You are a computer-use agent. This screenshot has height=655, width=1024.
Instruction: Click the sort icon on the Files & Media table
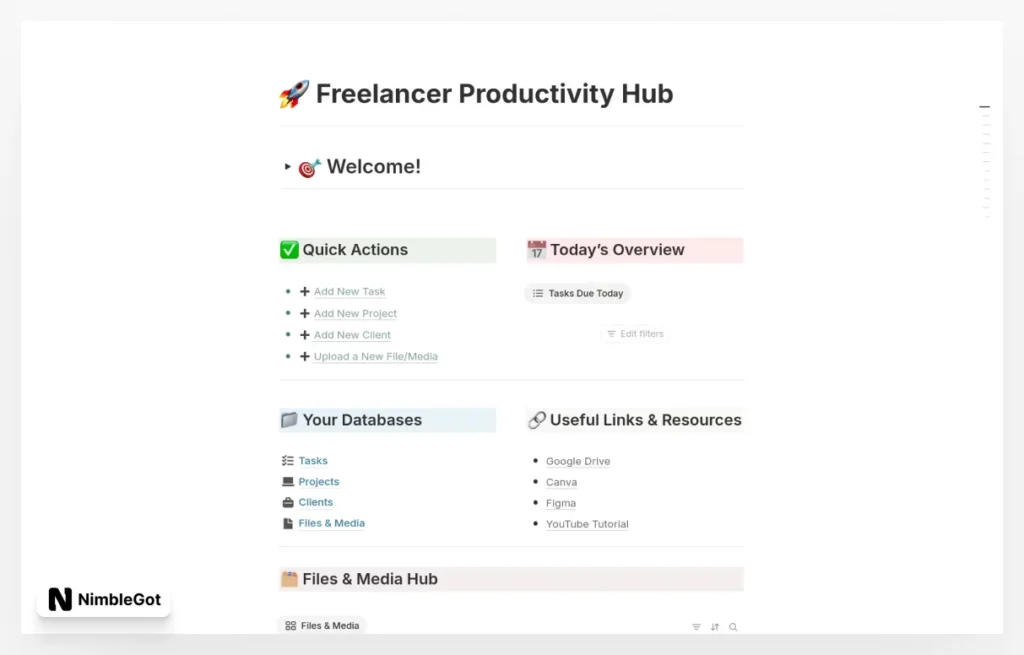714,627
